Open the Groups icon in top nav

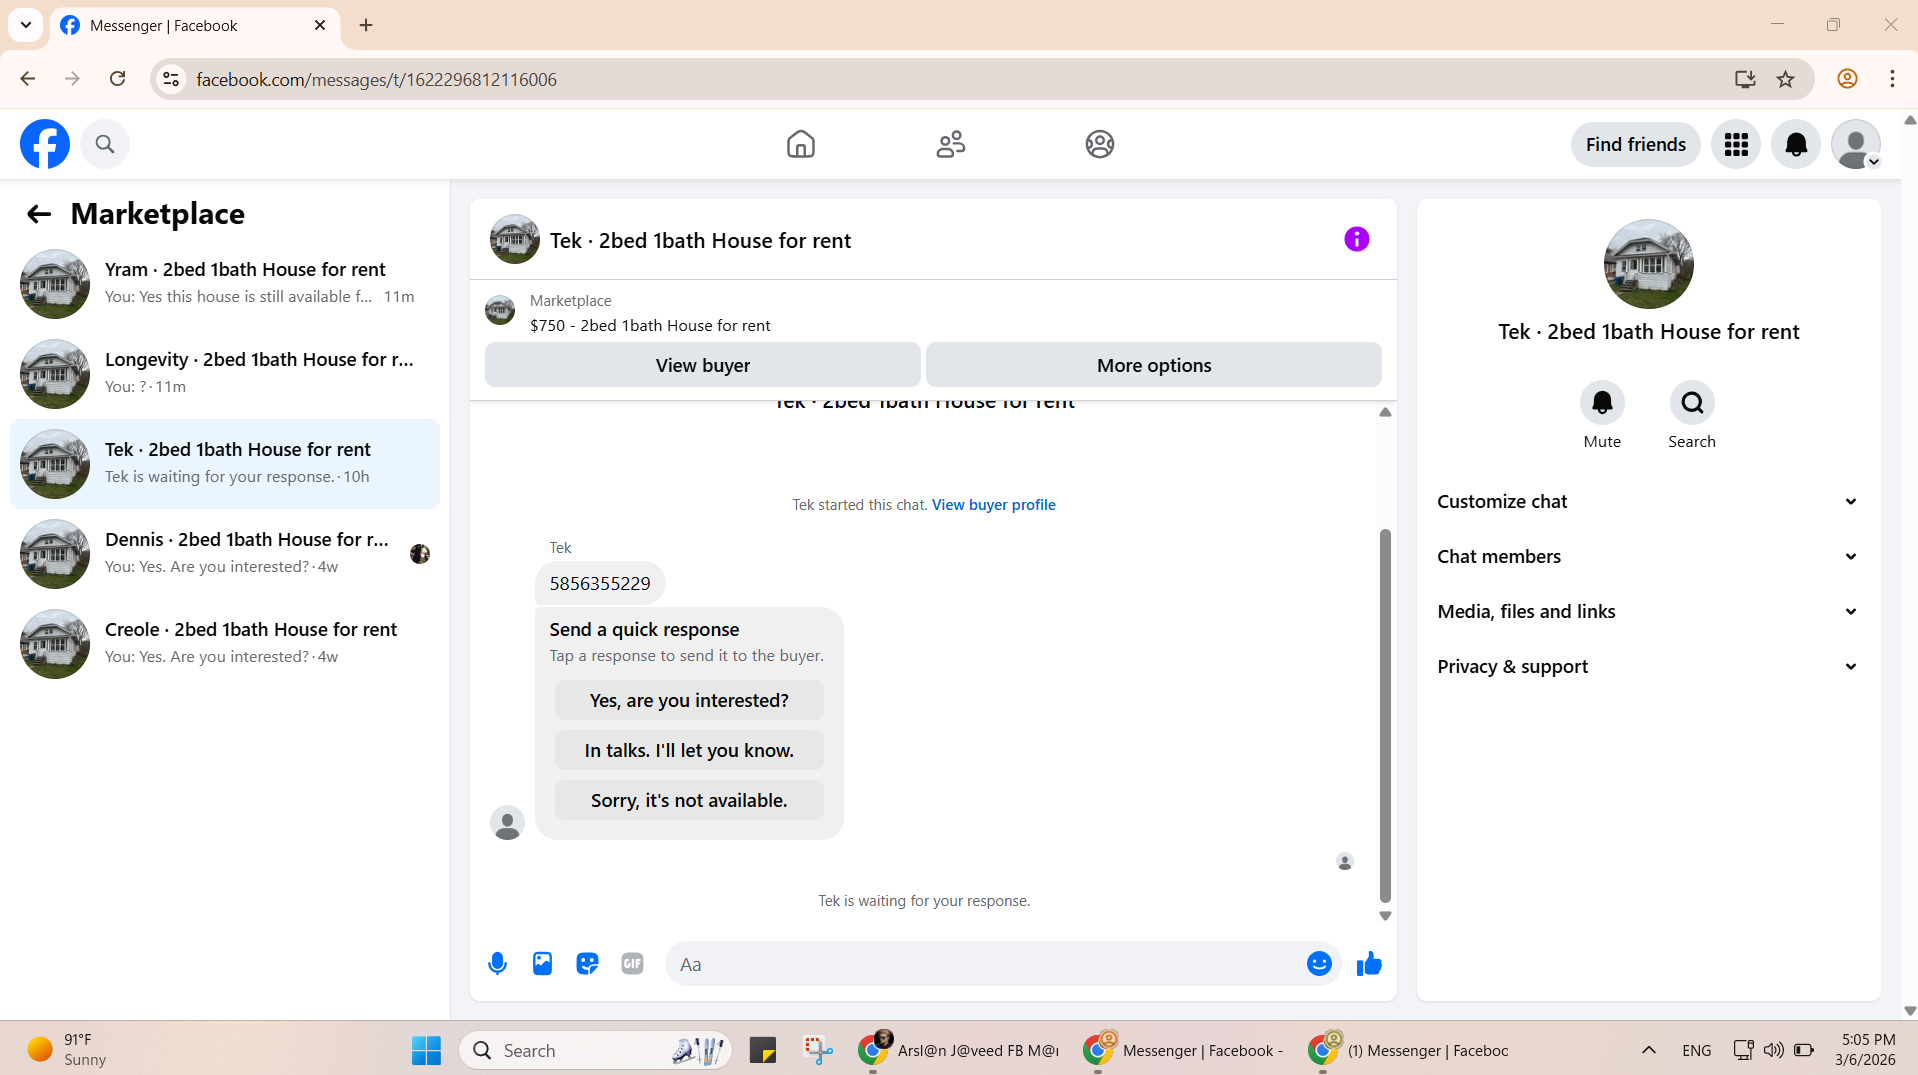click(x=1100, y=144)
